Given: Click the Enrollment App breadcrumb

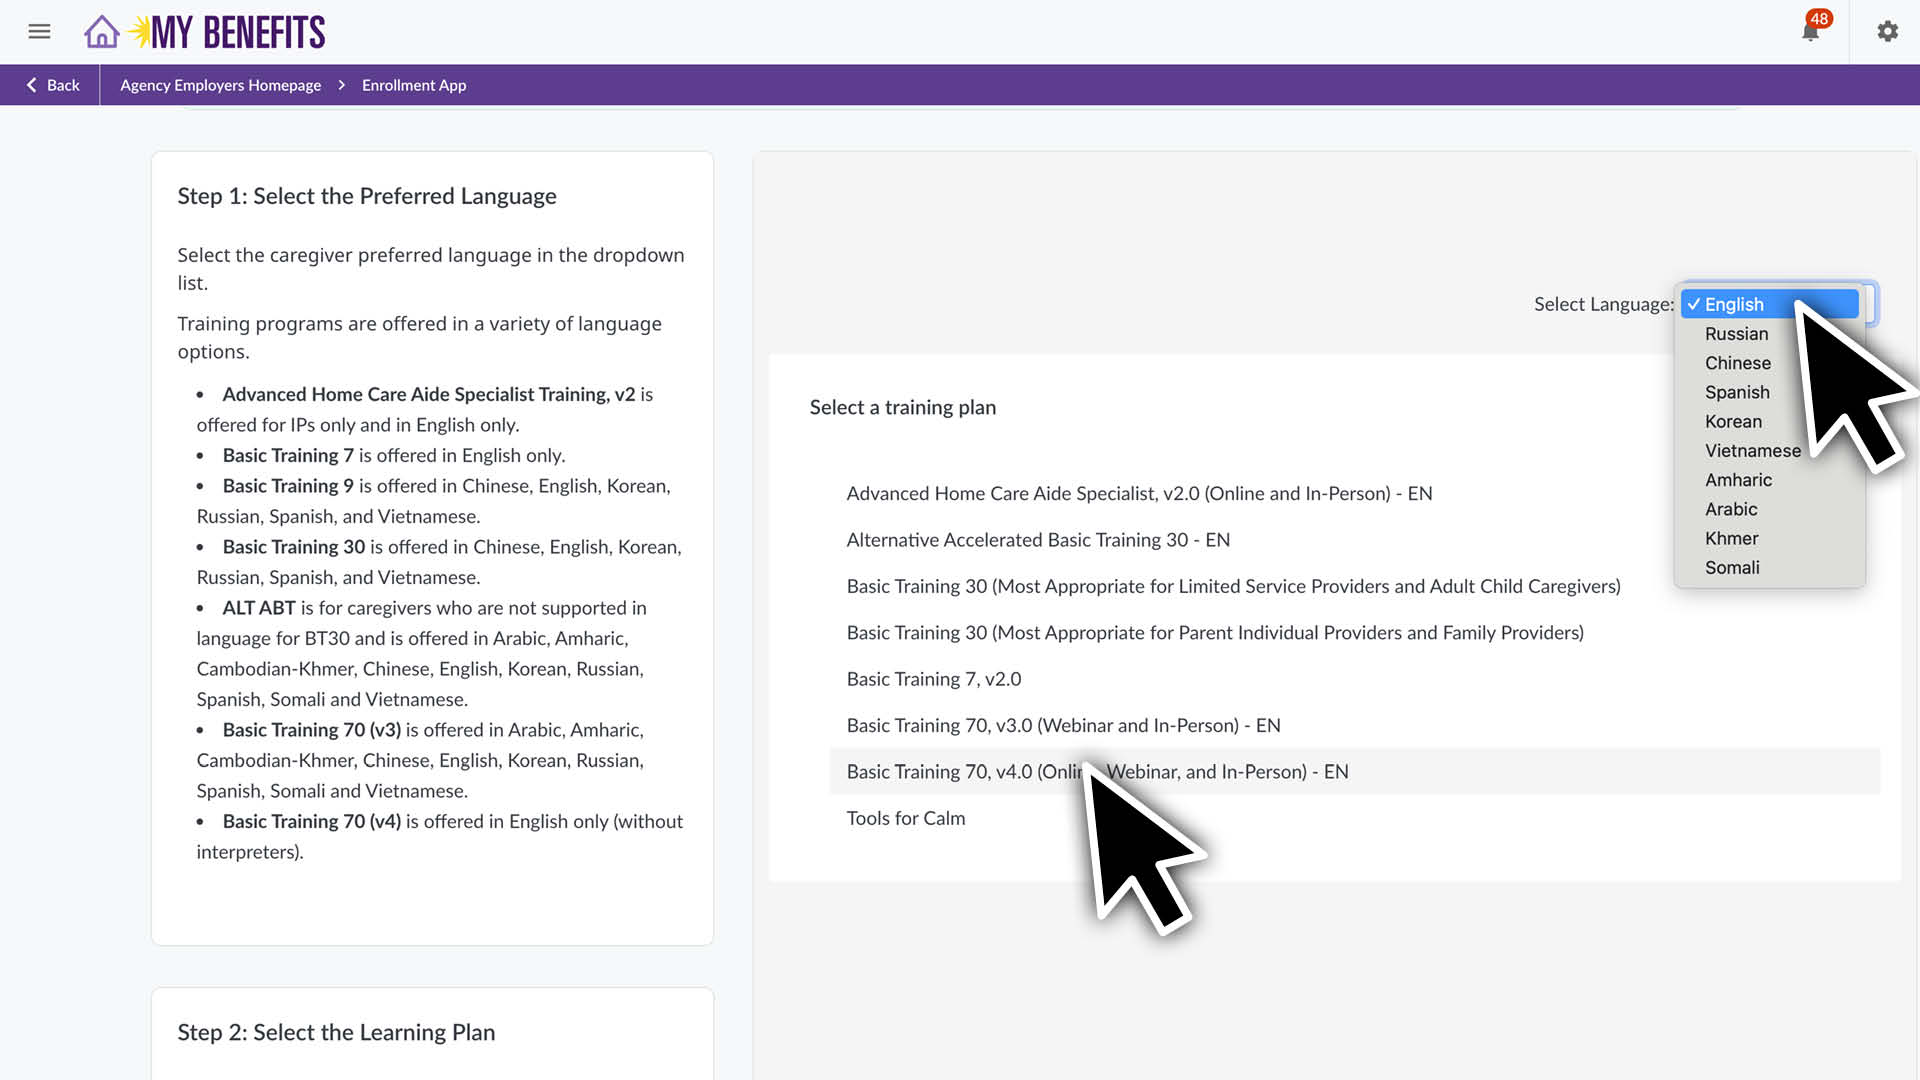Looking at the screenshot, I should 413,85.
